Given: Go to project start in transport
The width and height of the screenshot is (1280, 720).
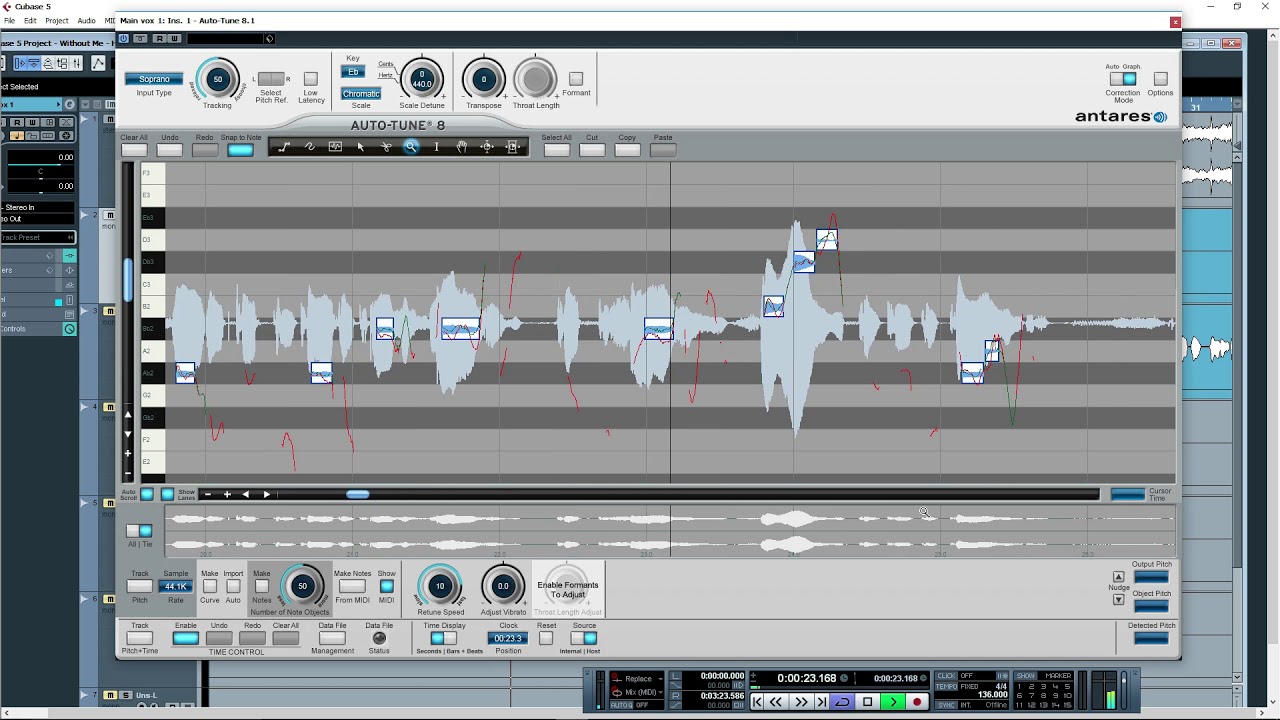Looking at the screenshot, I should [x=757, y=702].
